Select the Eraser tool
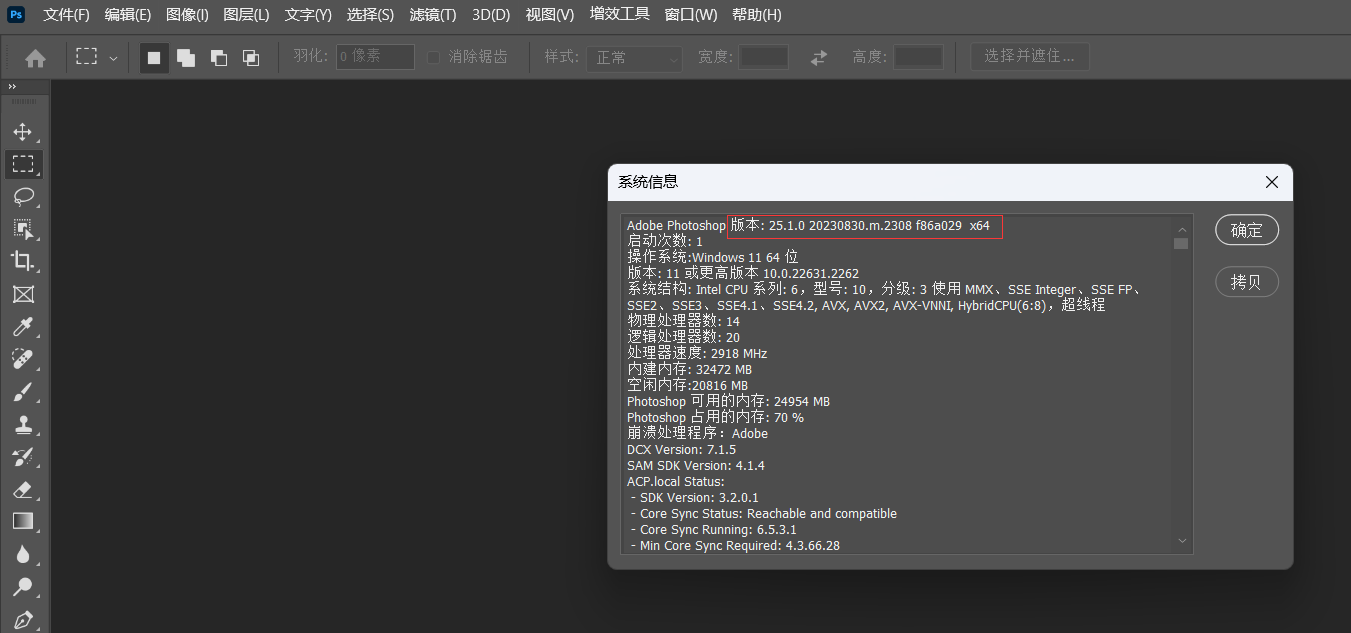 (23, 489)
